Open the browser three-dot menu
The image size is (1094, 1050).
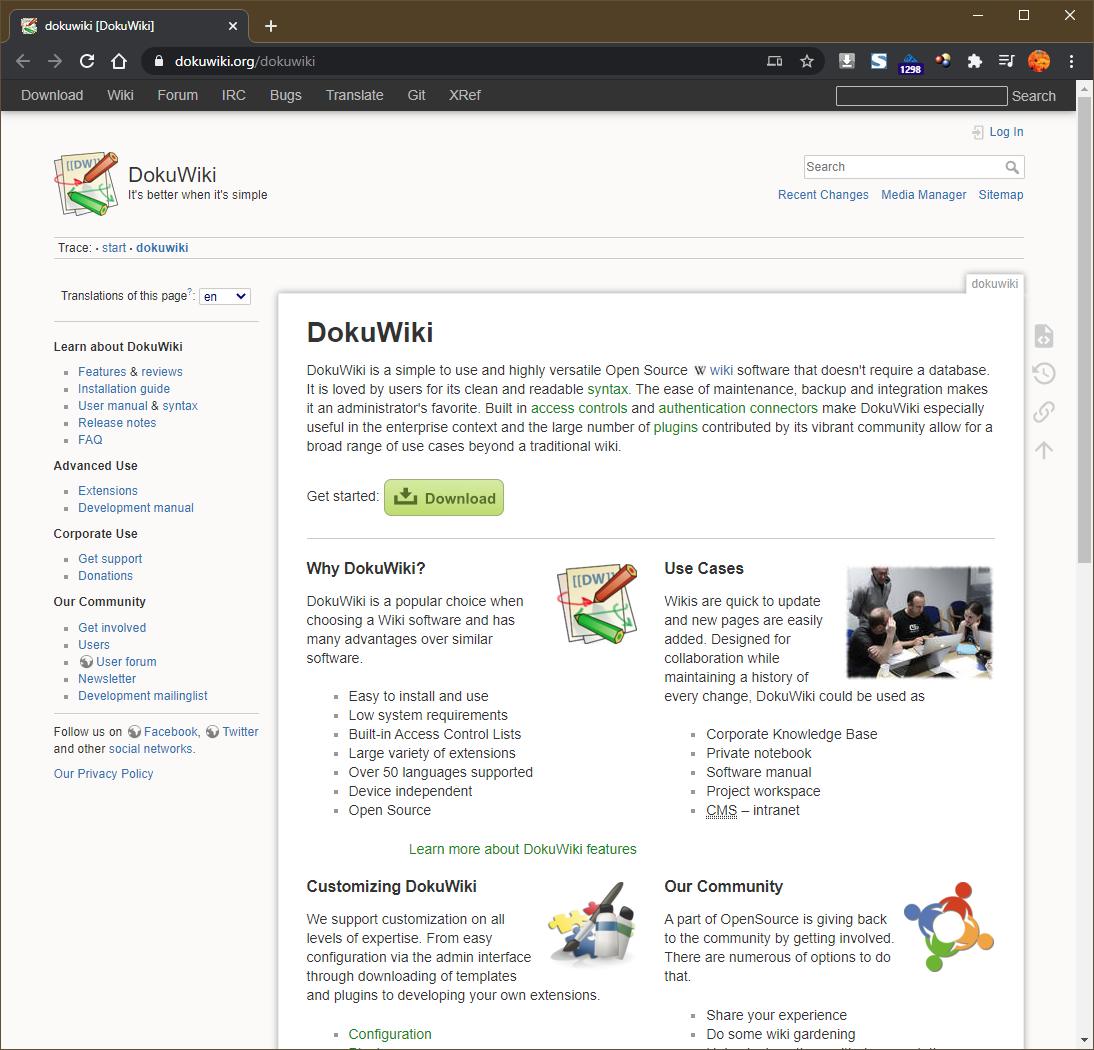click(x=1071, y=61)
